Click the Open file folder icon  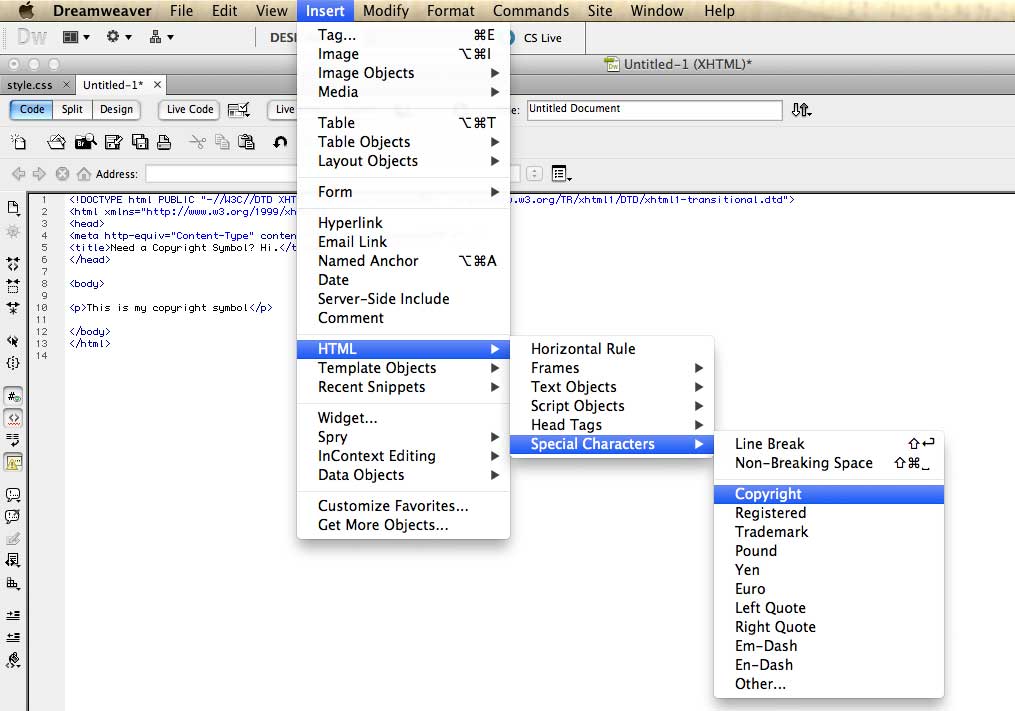click(56, 142)
